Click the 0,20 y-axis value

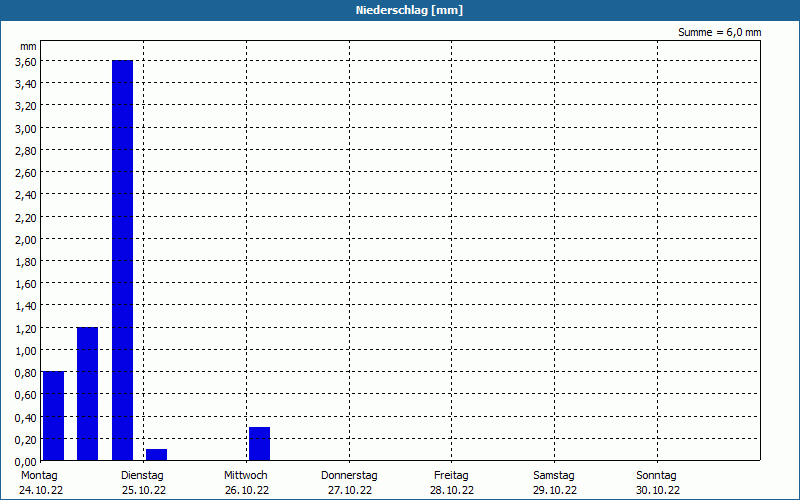[x=26, y=440]
